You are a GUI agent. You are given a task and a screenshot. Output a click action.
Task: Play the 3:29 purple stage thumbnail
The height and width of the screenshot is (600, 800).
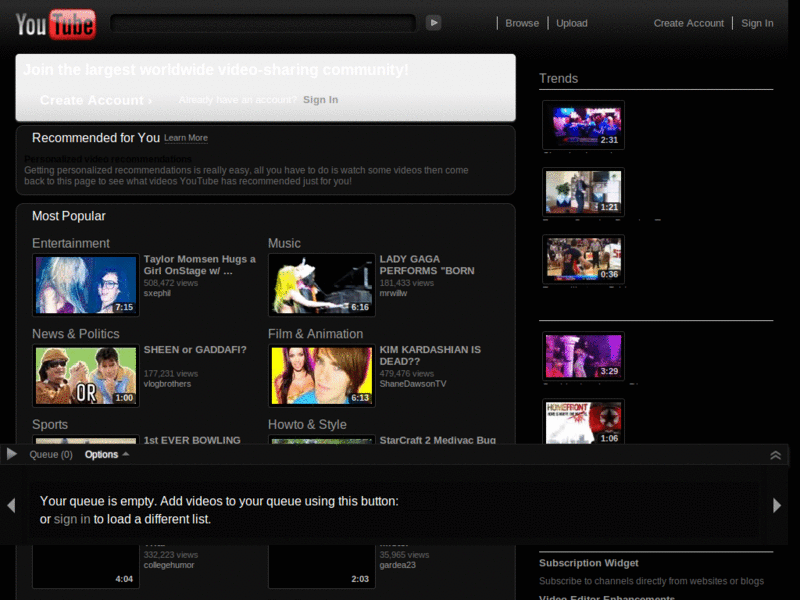point(583,356)
